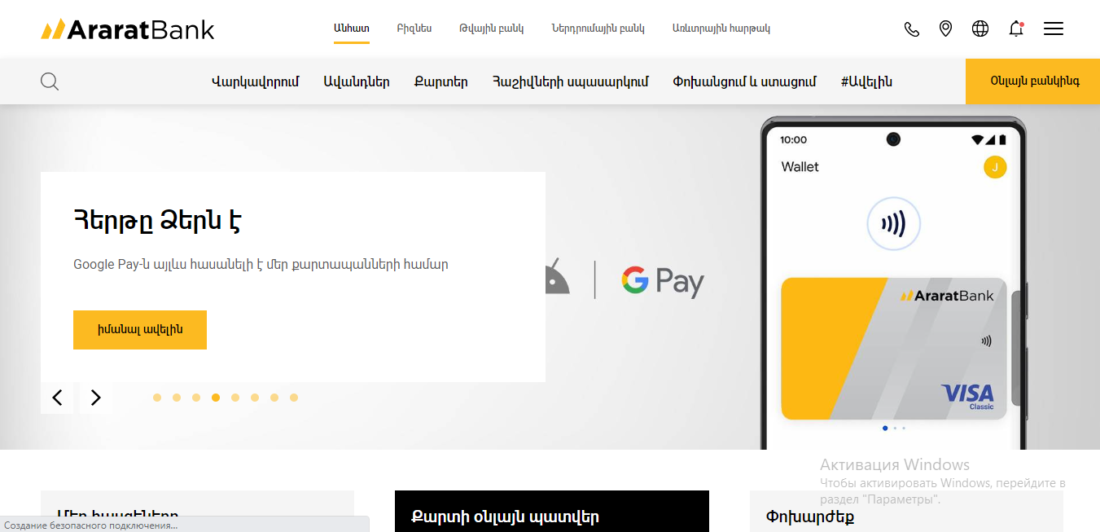Open the #Ավելին menu
This screenshot has height=532, width=1100.
(x=866, y=81)
